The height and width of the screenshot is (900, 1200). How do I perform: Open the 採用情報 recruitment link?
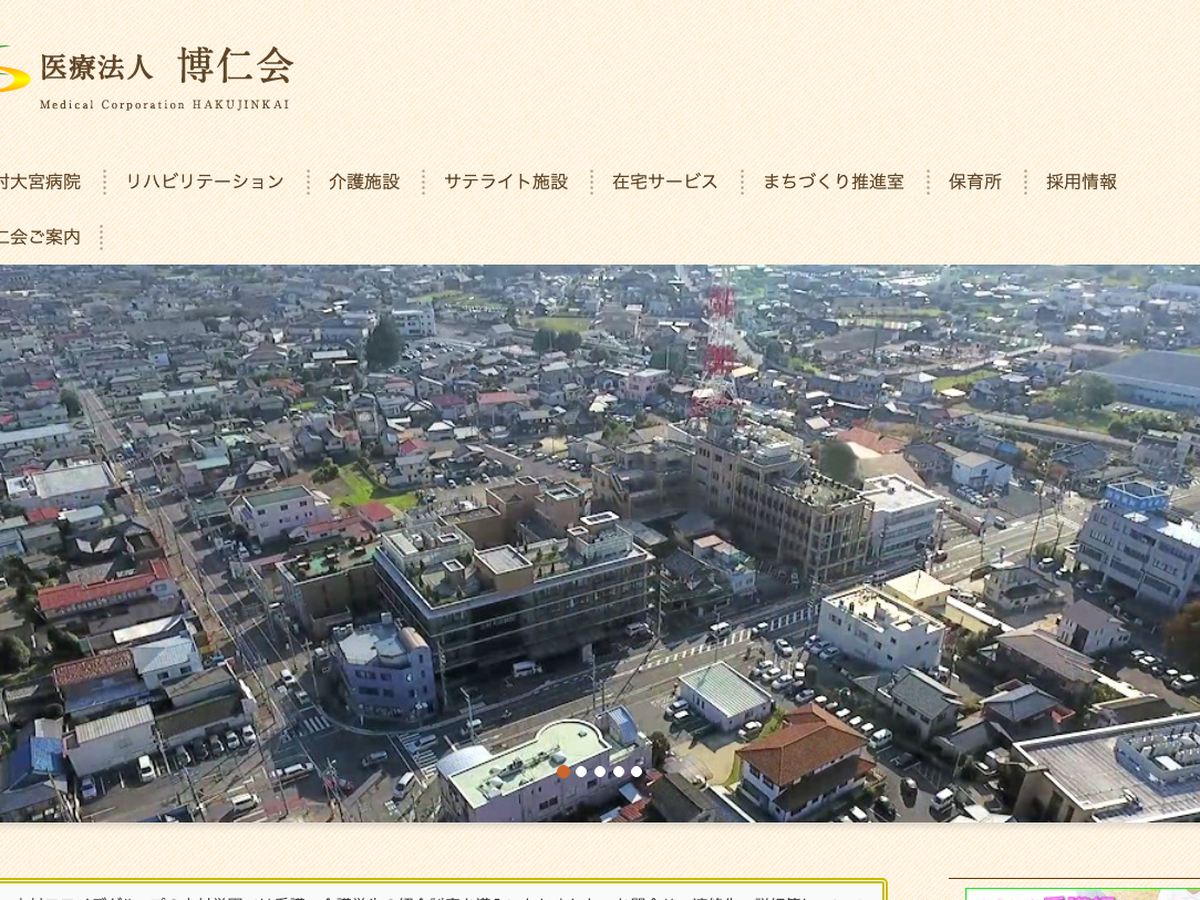click(1081, 182)
